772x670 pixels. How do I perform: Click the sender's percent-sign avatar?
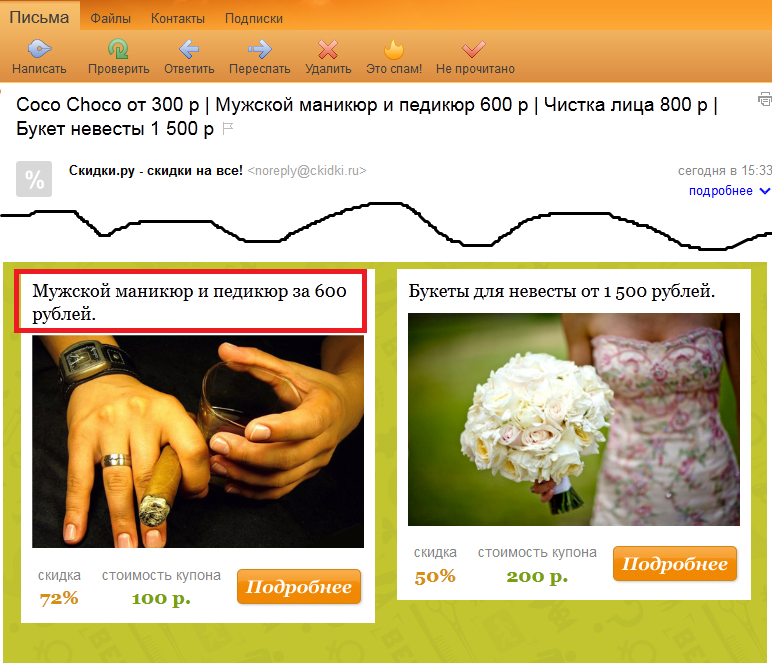34,180
